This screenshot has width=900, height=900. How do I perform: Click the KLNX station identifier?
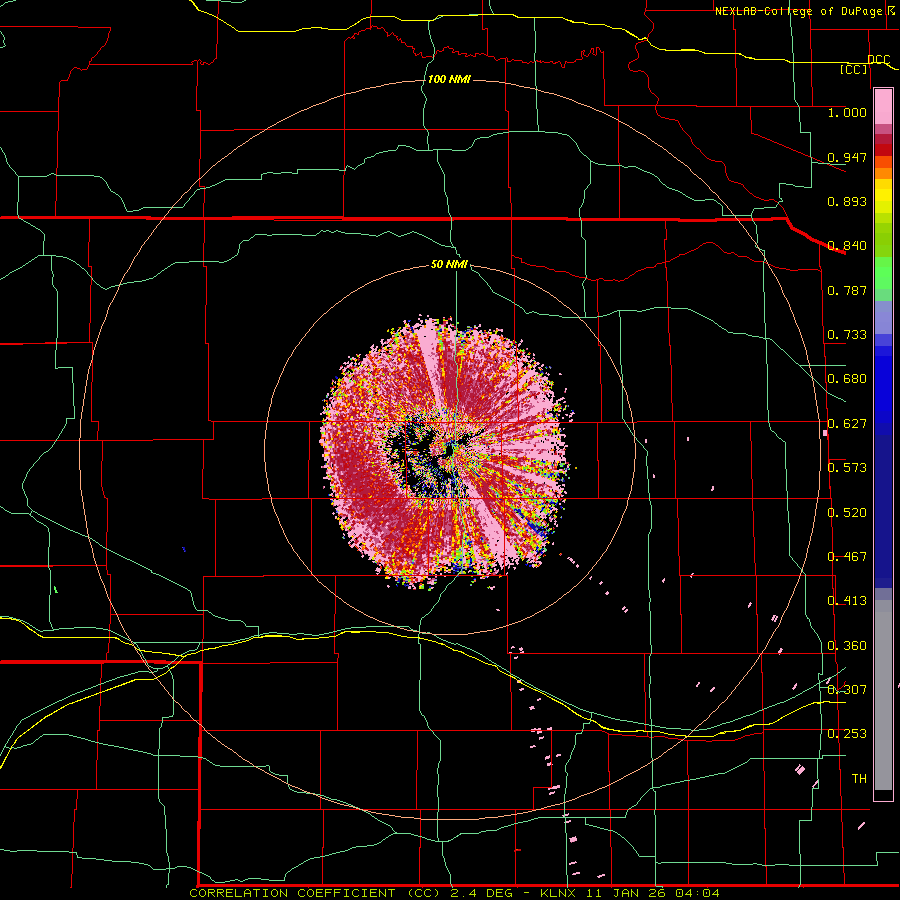560,893
